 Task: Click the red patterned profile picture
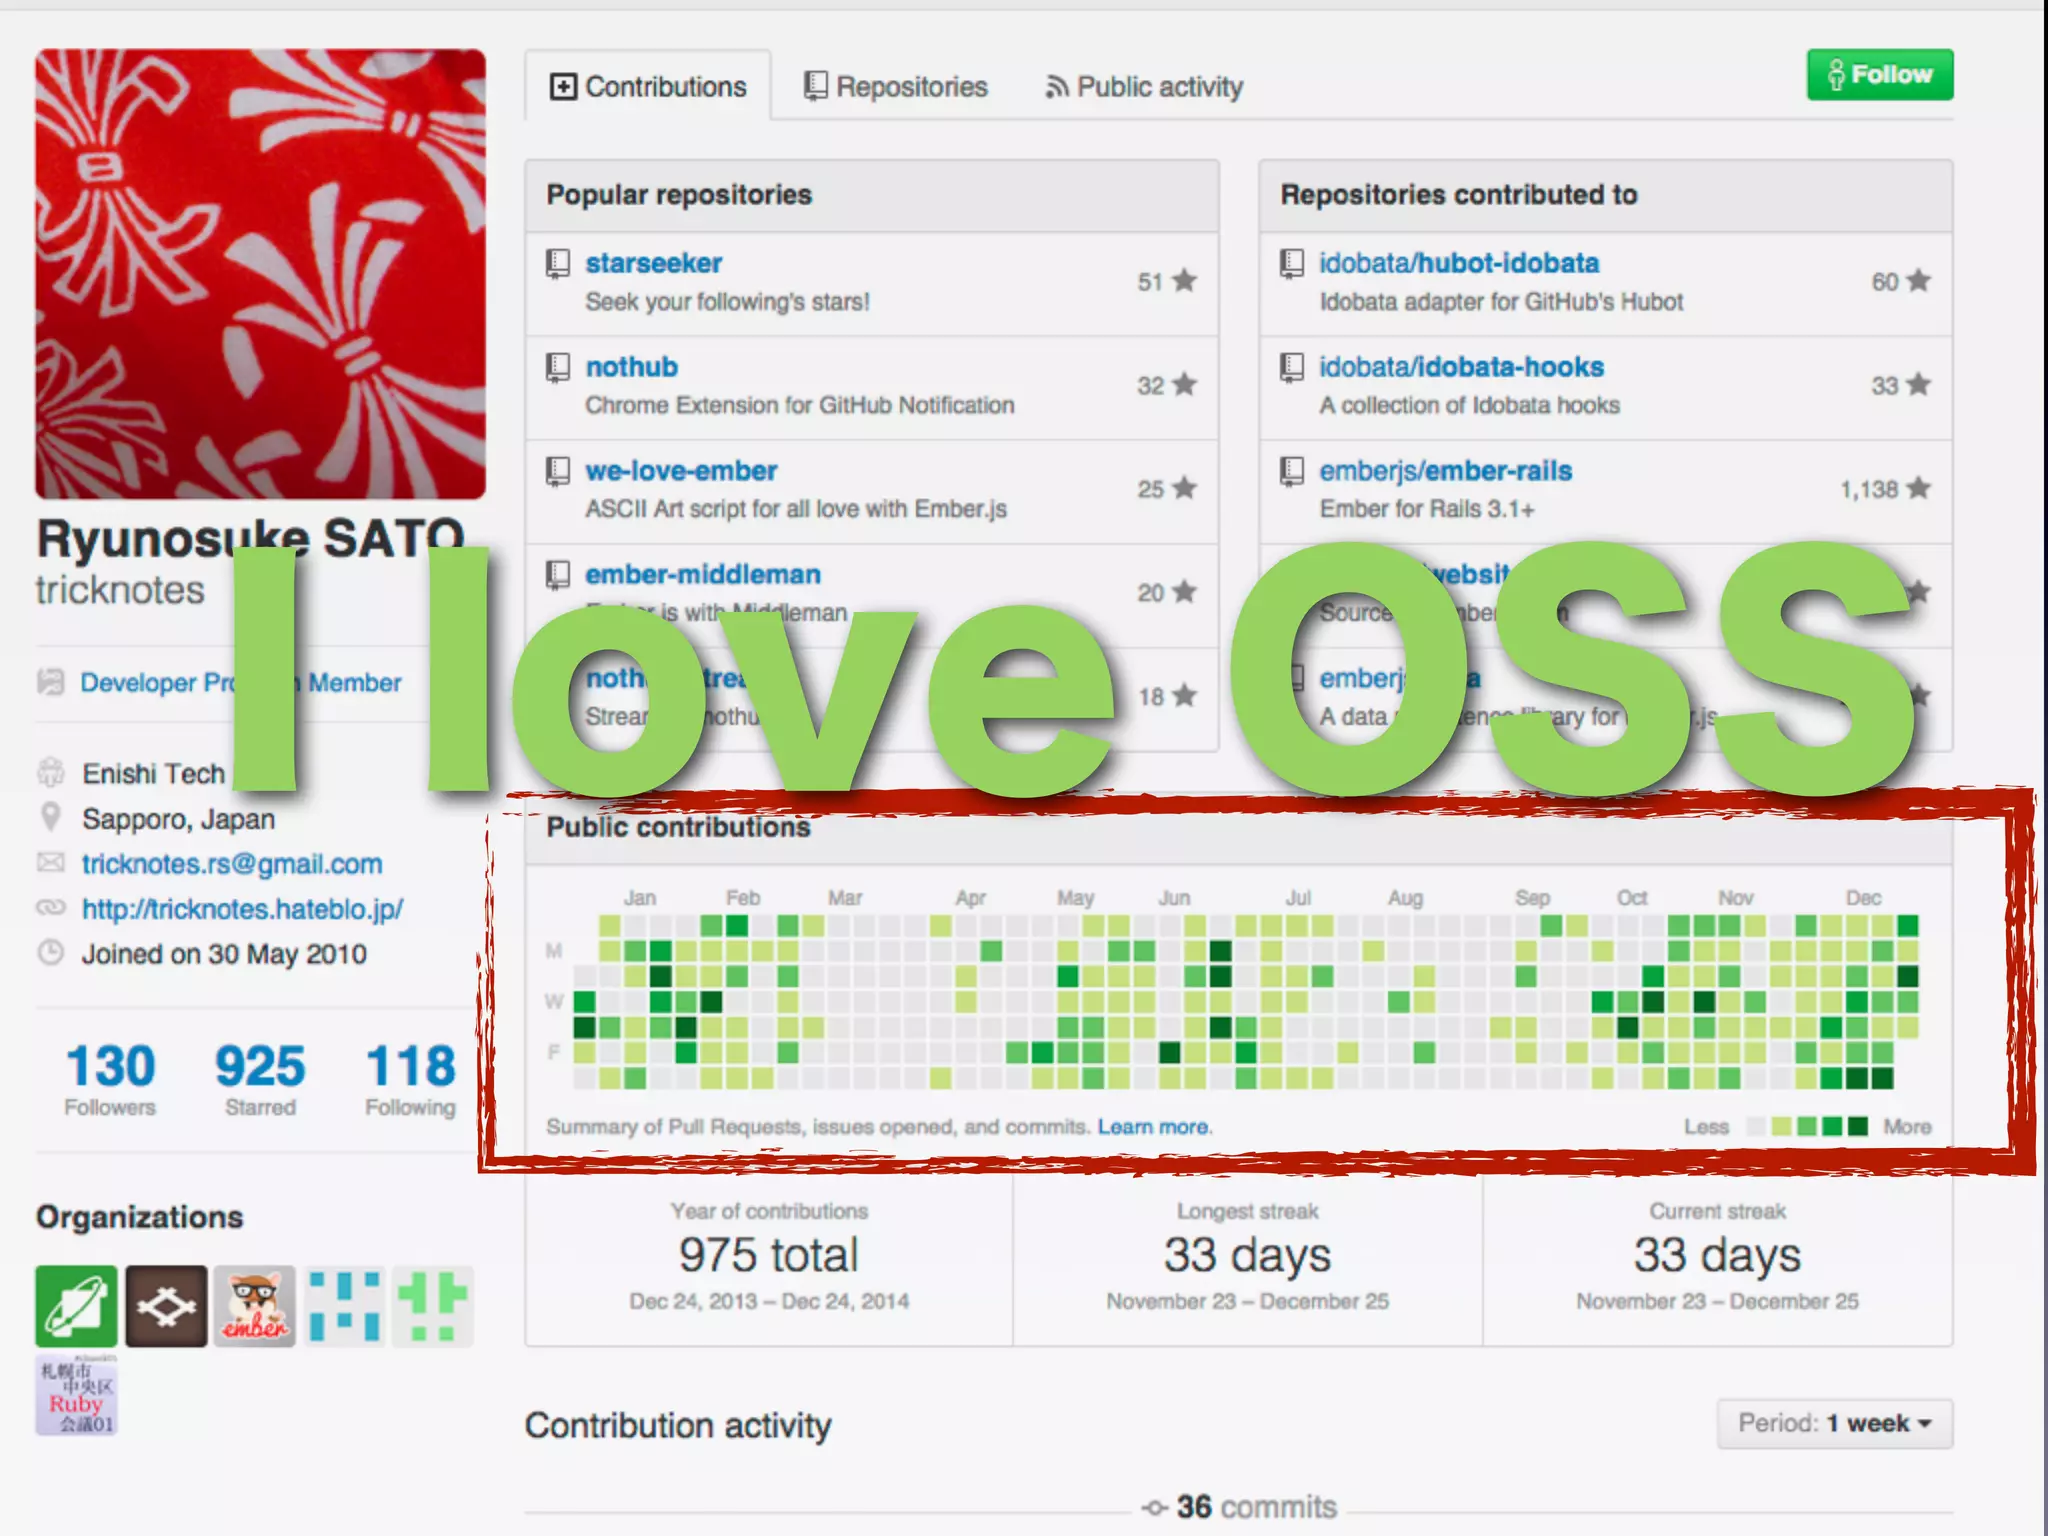(x=260, y=274)
